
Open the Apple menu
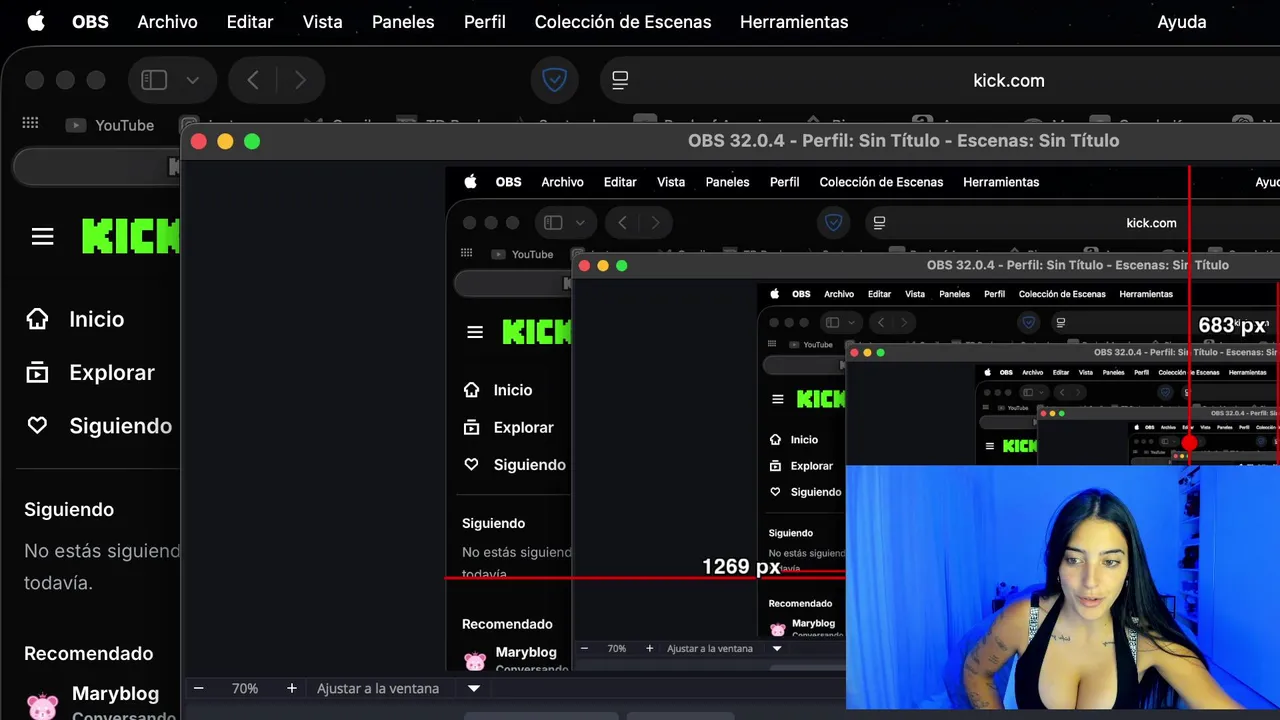[36, 21]
